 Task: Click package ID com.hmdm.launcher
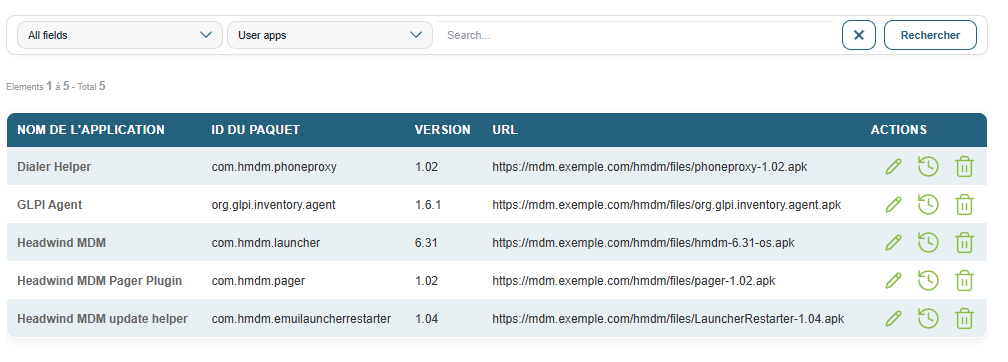pos(266,243)
